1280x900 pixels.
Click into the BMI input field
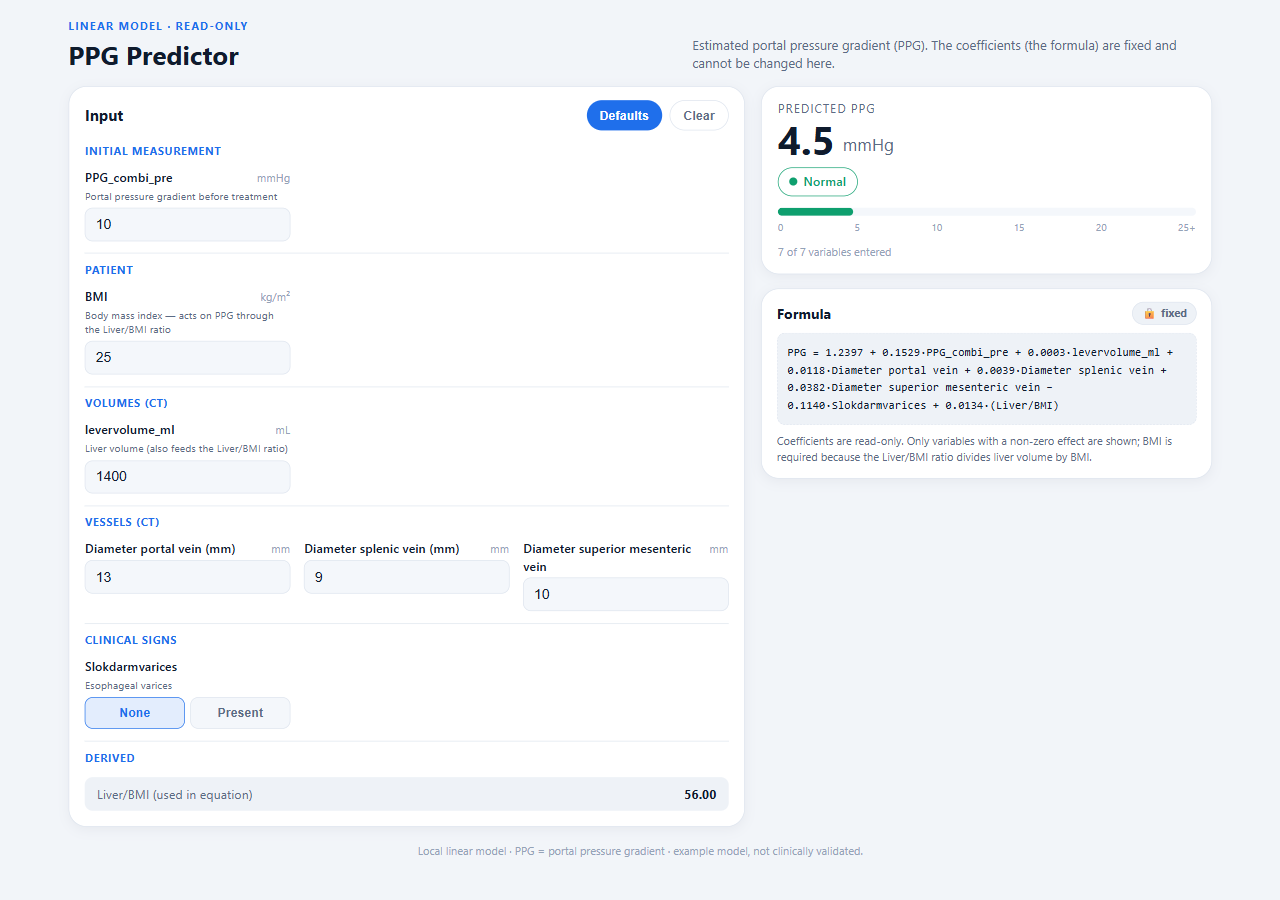tap(188, 357)
